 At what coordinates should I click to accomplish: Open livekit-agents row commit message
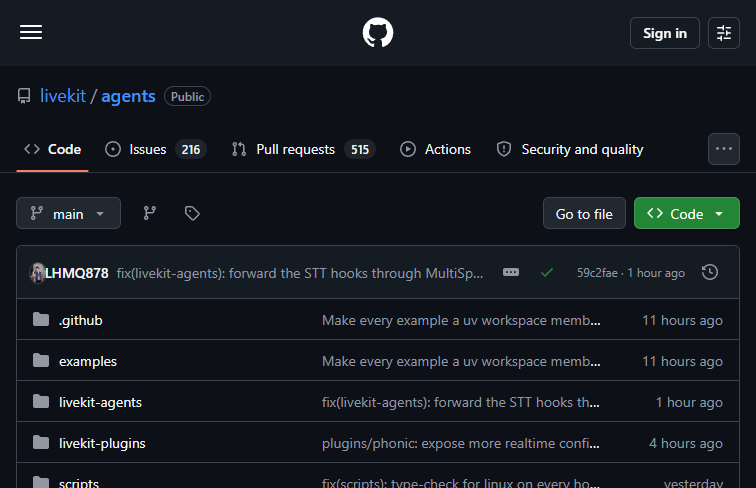[460, 402]
